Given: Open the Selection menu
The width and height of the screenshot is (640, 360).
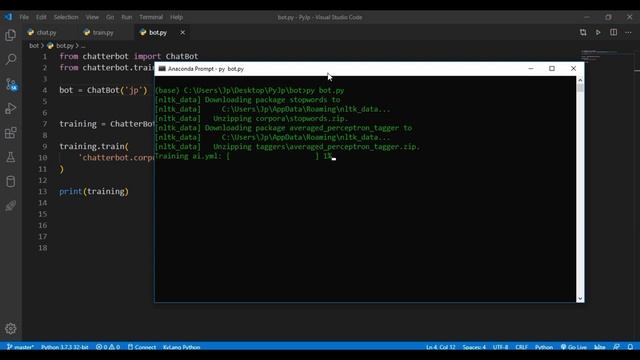Looking at the screenshot, I should [66, 17].
